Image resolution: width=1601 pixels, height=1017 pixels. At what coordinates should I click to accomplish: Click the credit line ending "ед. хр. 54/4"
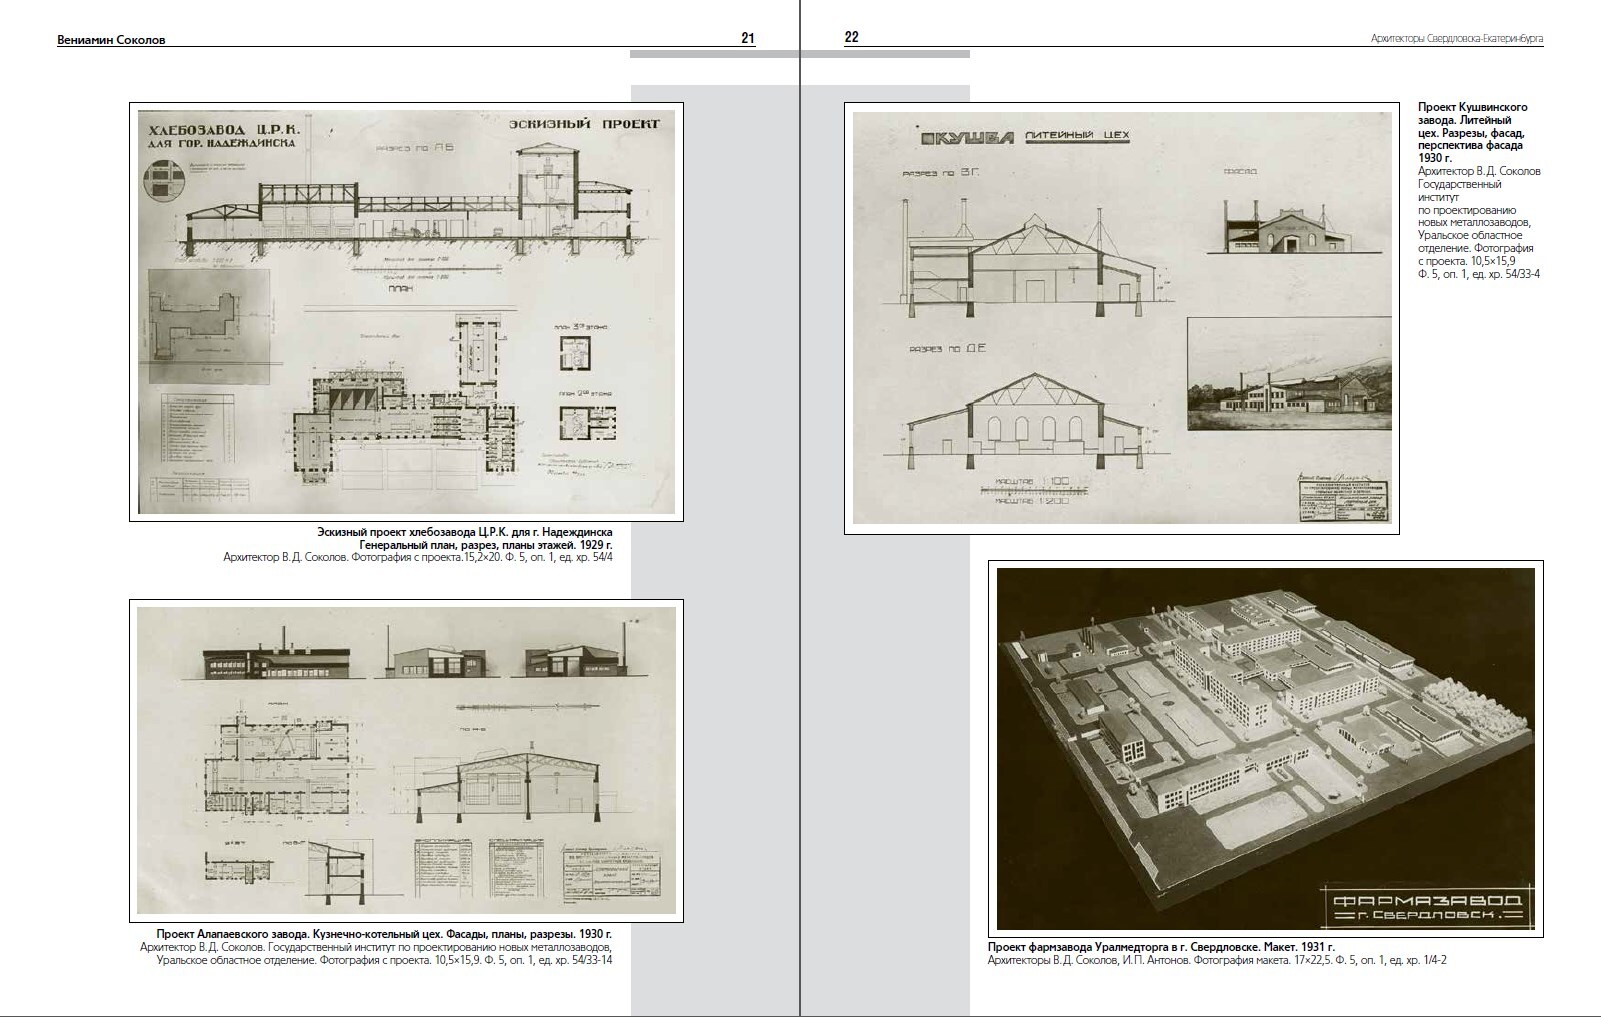coord(418,558)
